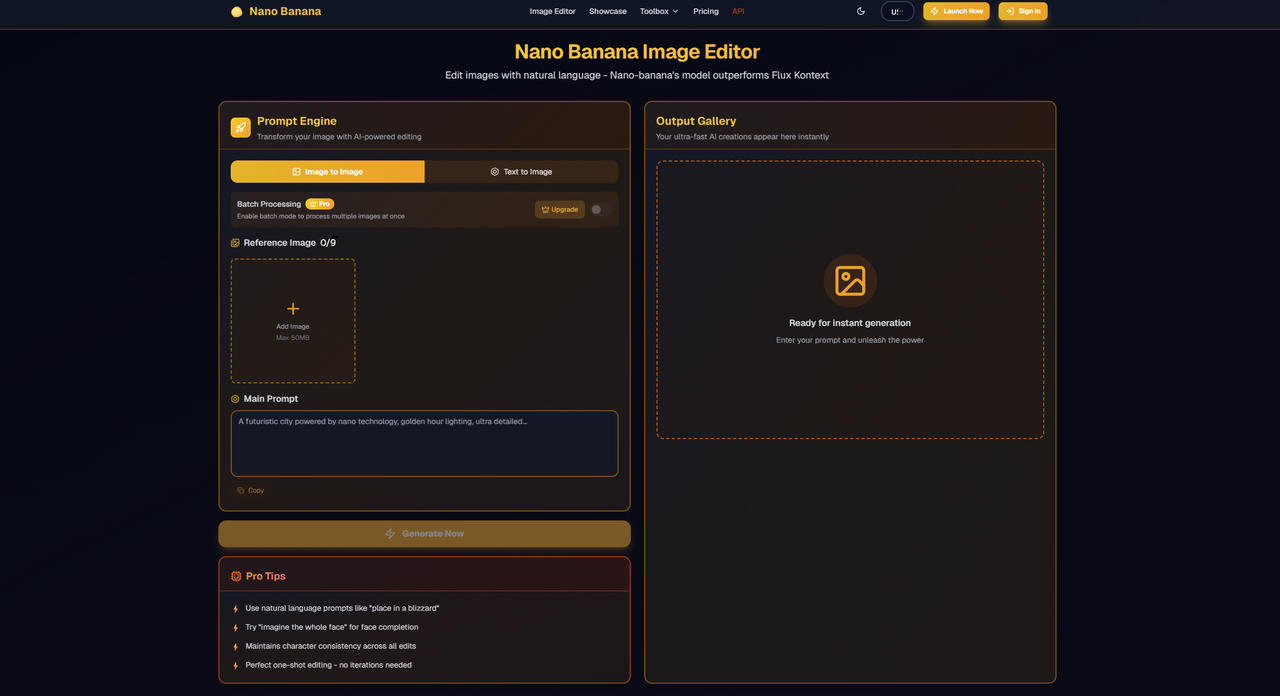Click the plus Add Image icon
The width and height of the screenshot is (1280, 696).
(293, 309)
